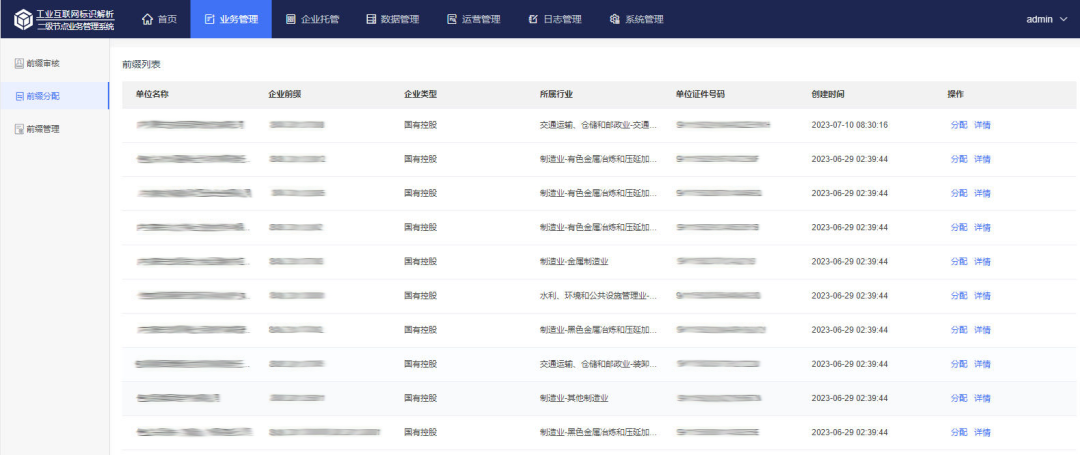Image resolution: width=1080 pixels, height=455 pixels.
Task: Click the 企业托管 building icon
Action: pos(291,19)
